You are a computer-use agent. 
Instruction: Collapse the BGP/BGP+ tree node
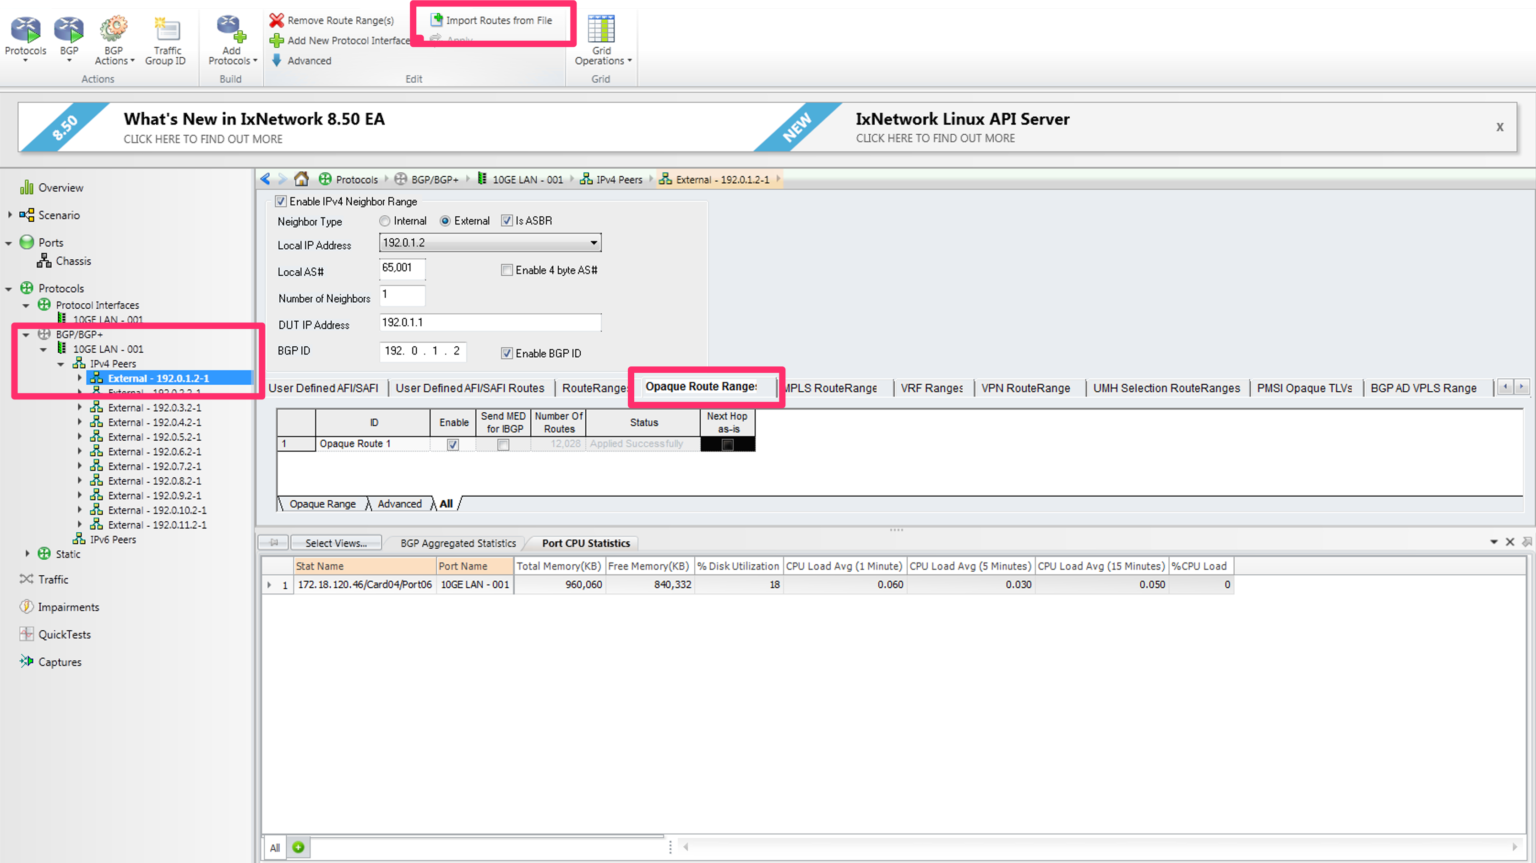pyautogui.click(x=27, y=334)
